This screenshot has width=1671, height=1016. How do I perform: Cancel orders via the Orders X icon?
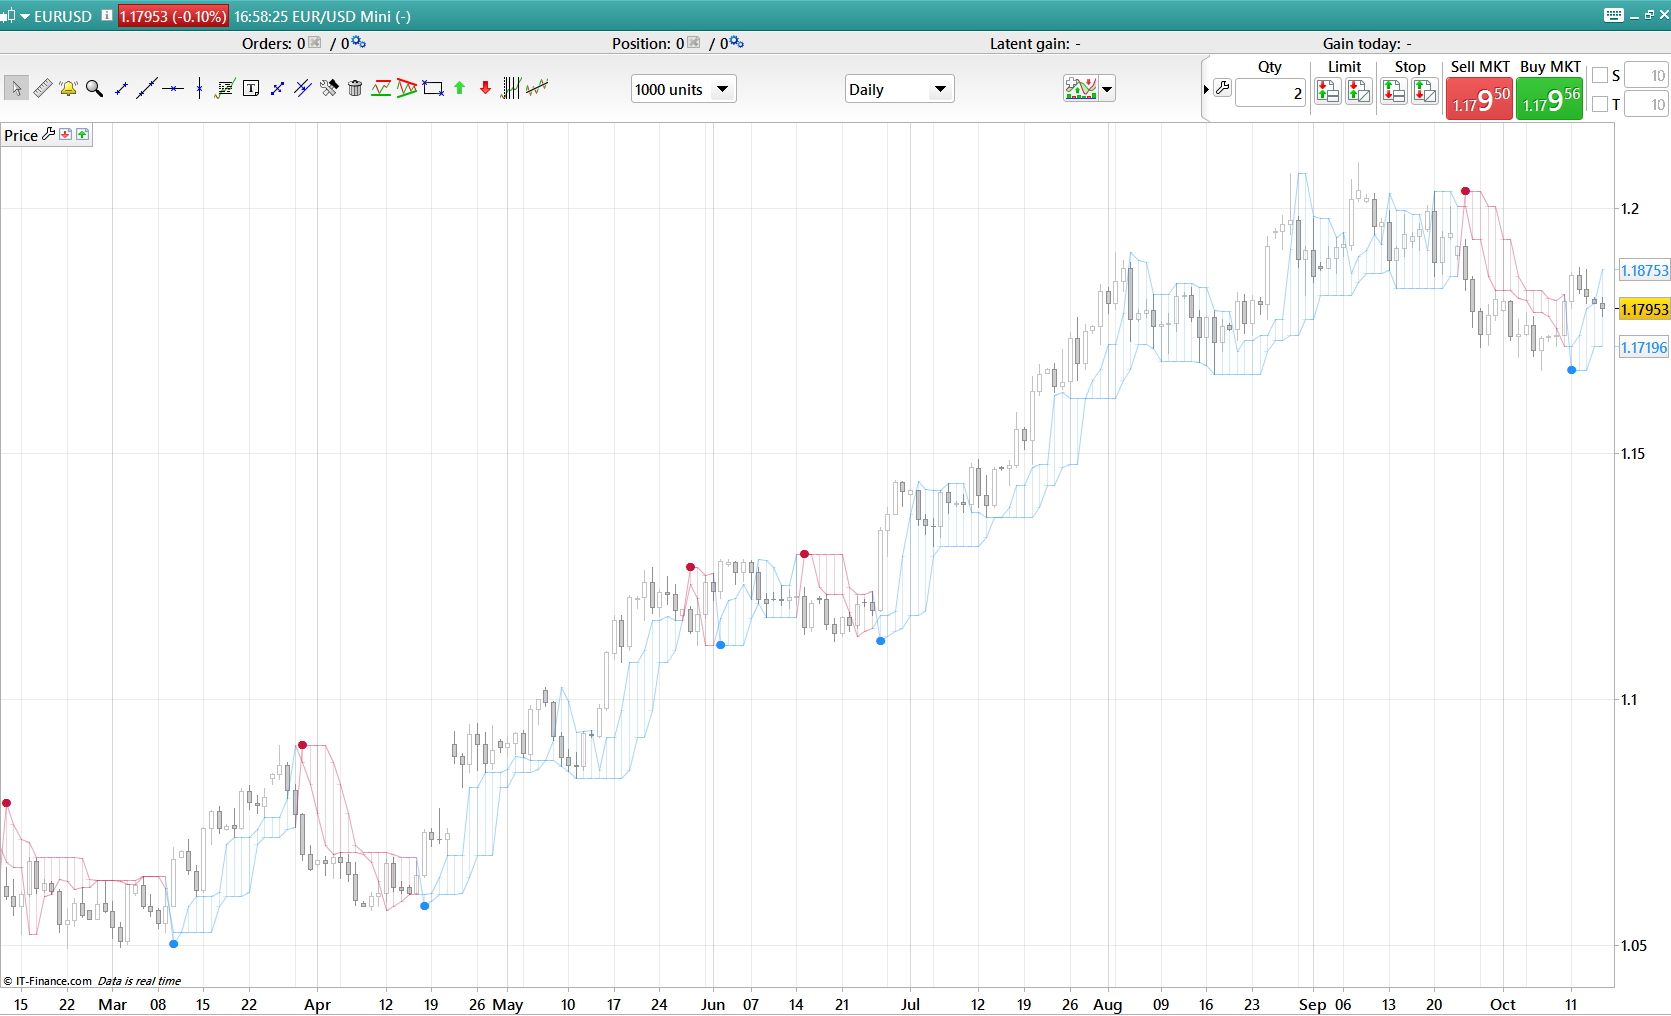pyautogui.click(x=315, y=42)
